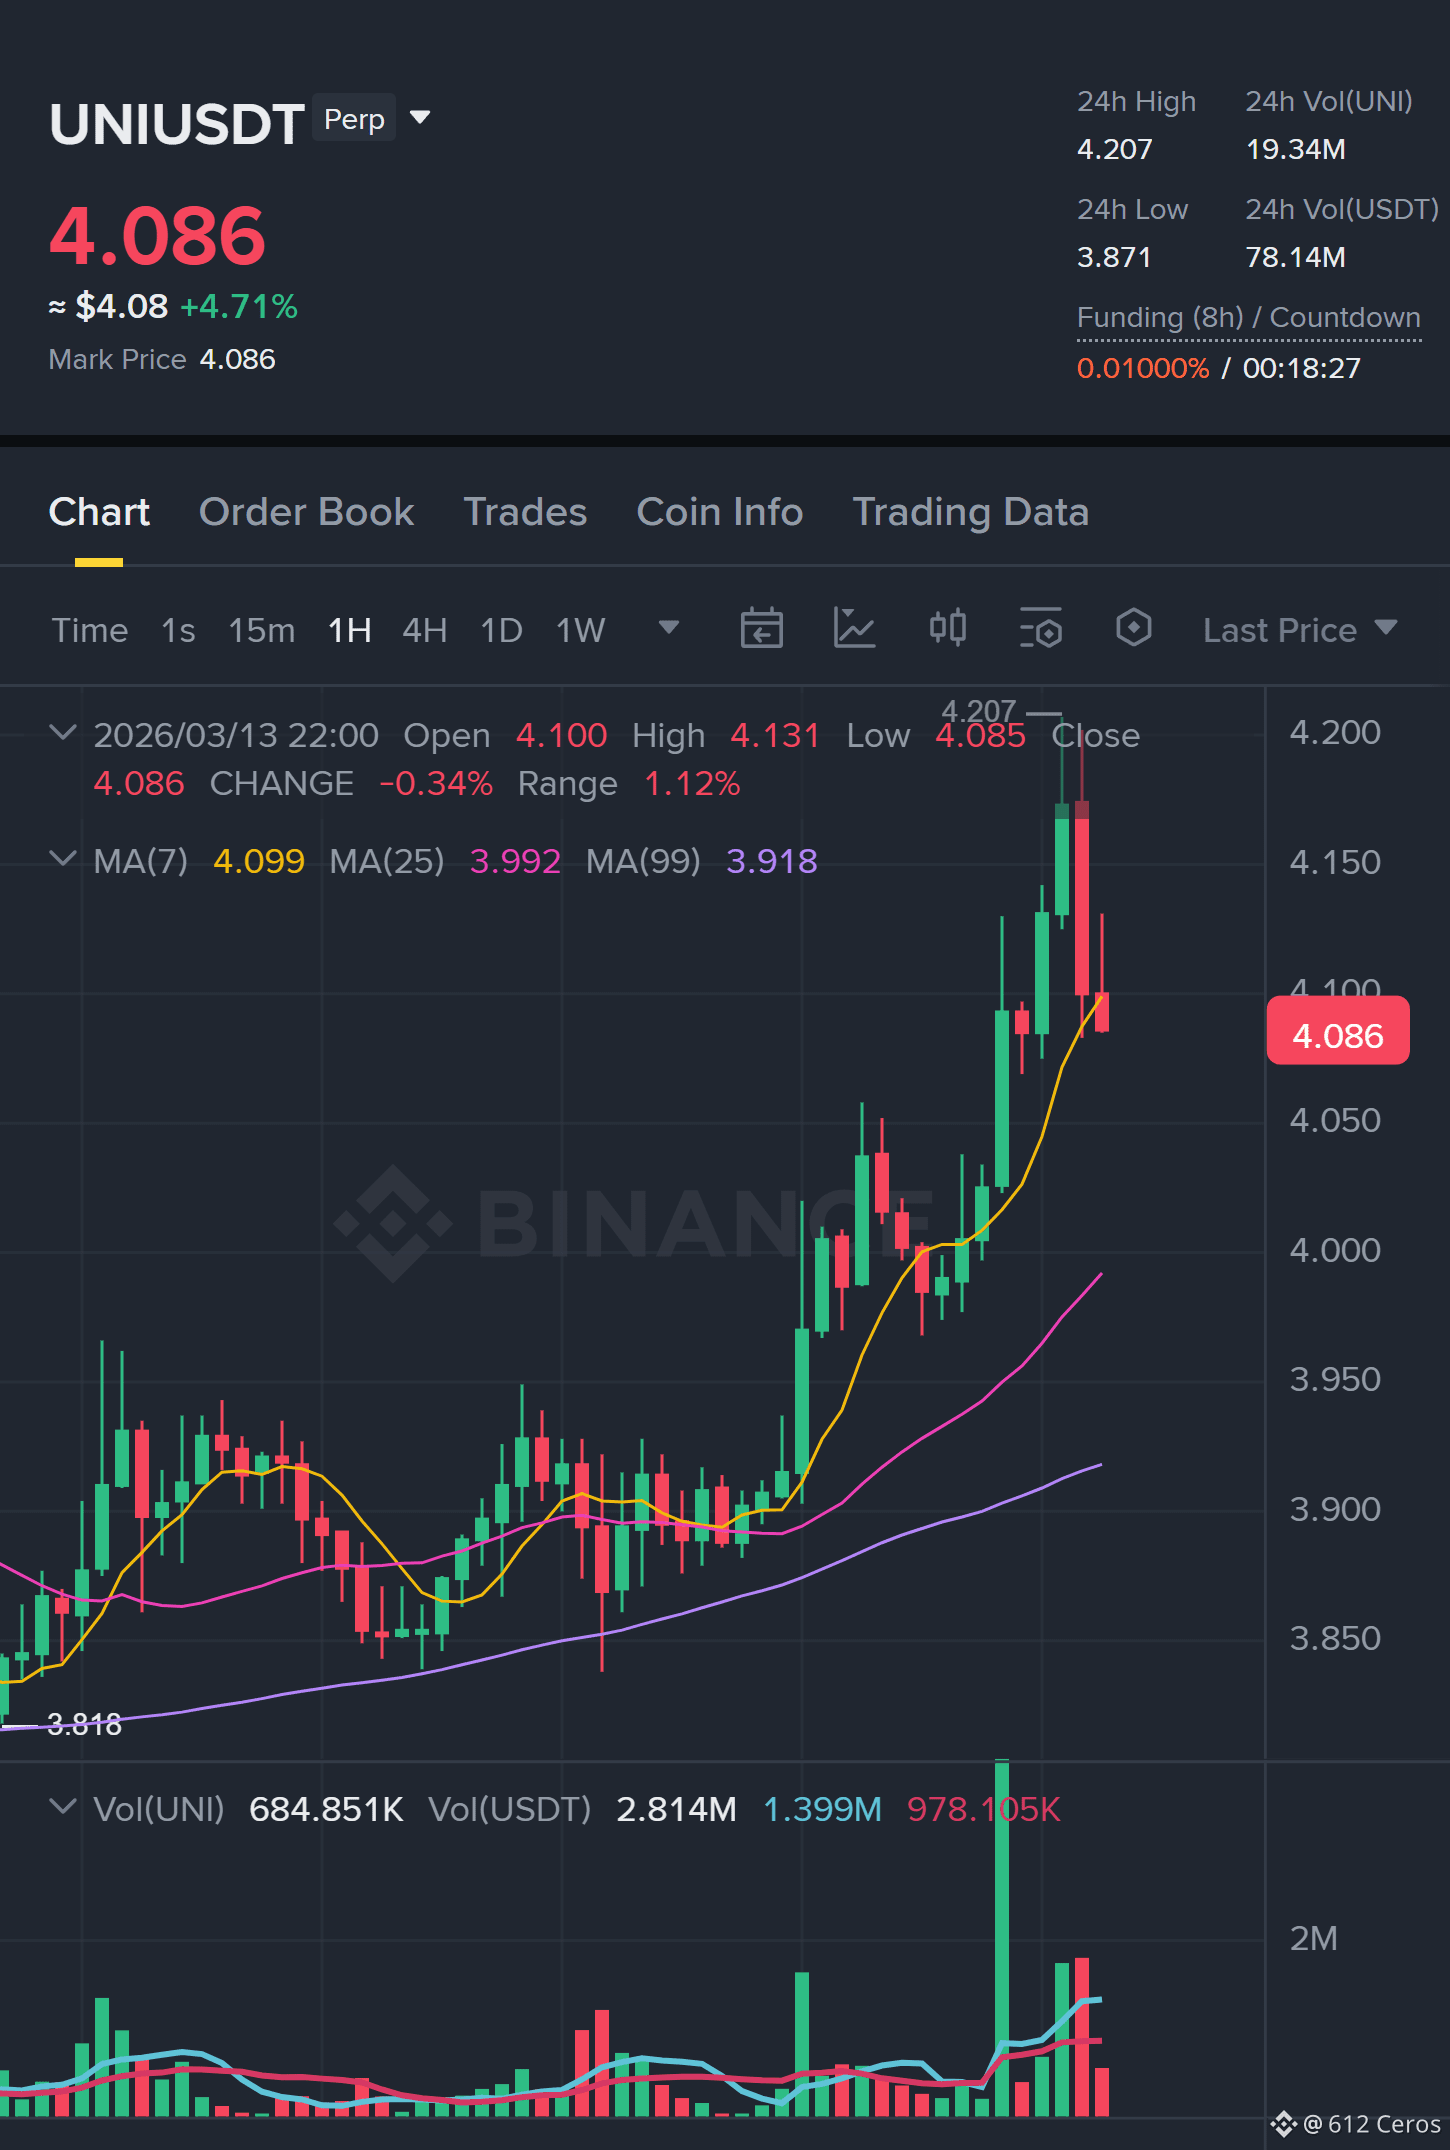Collapse the MA indicator legend chevron
The height and width of the screenshot is (2150, 1450).
(x=62, y=860)
